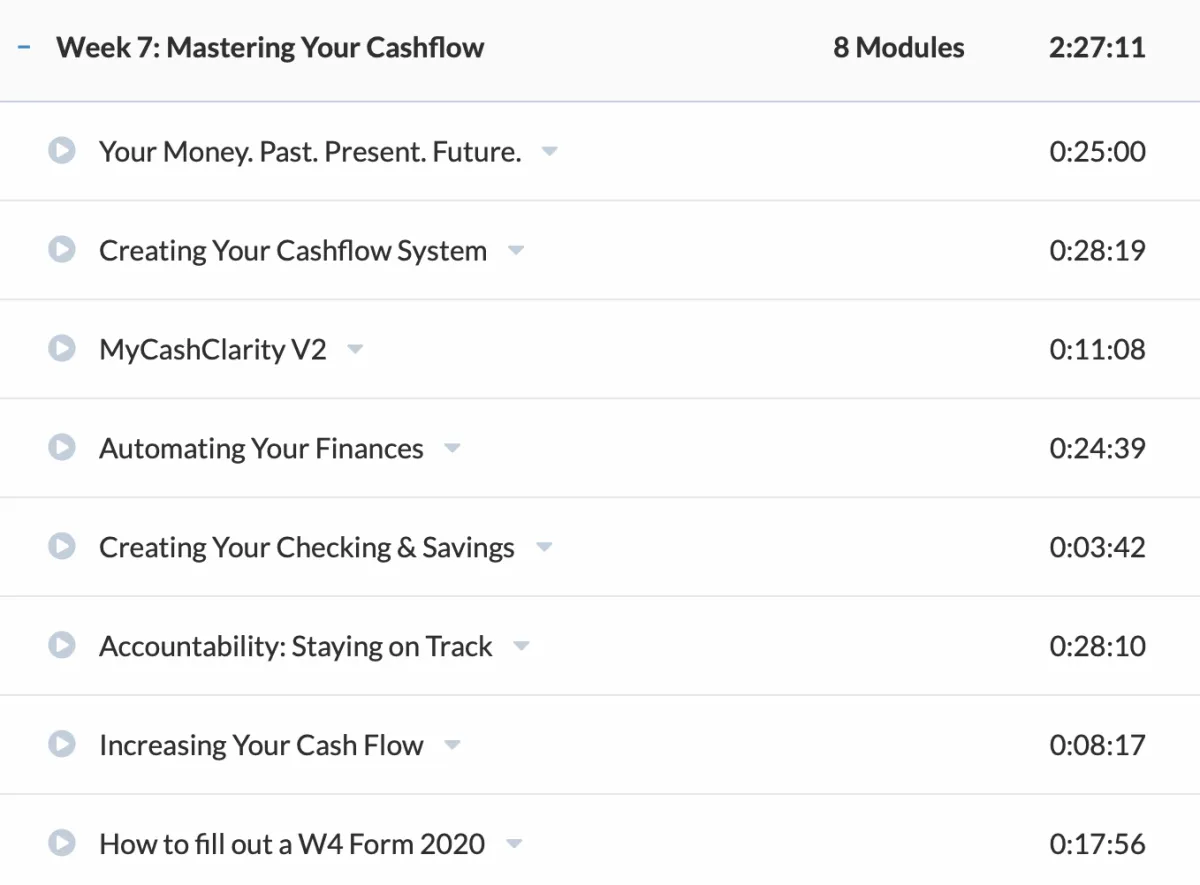Expand details arrow next to Your Money. Past. Present. Future.
Screen dimensions: 1200x885
coord(549,152)
